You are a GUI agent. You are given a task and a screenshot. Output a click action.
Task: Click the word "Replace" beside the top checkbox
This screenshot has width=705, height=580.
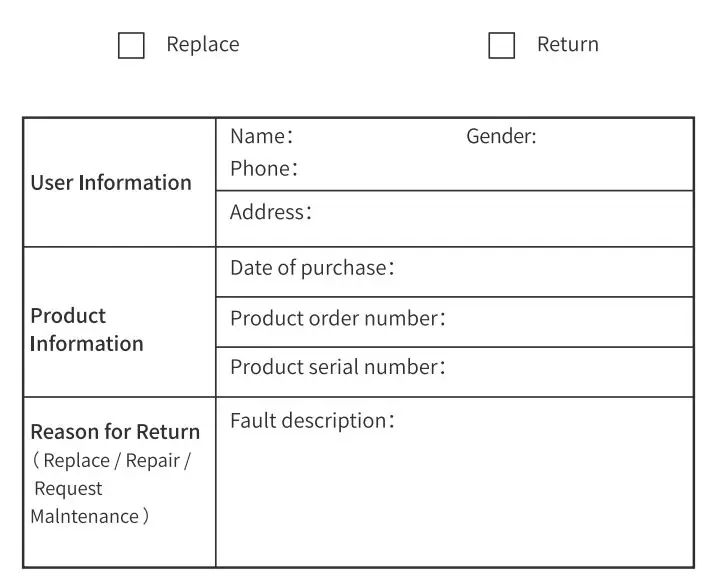coord(202,45)
